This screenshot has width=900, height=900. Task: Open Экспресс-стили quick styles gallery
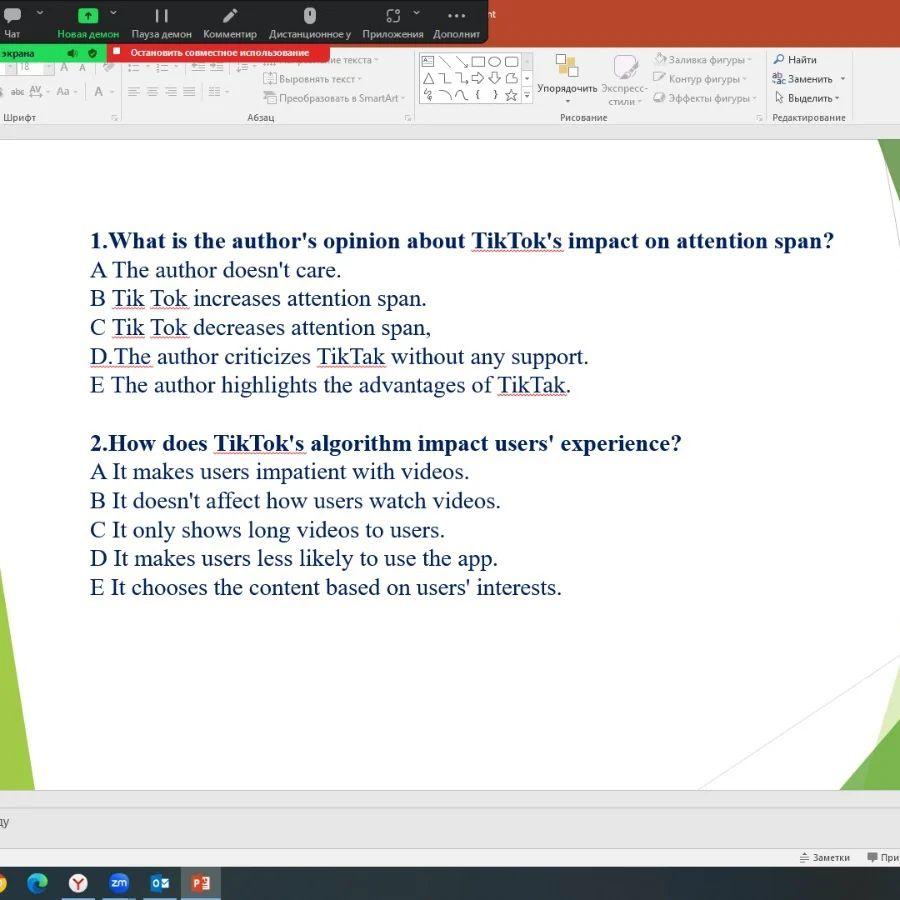click(x=624, y=79)
